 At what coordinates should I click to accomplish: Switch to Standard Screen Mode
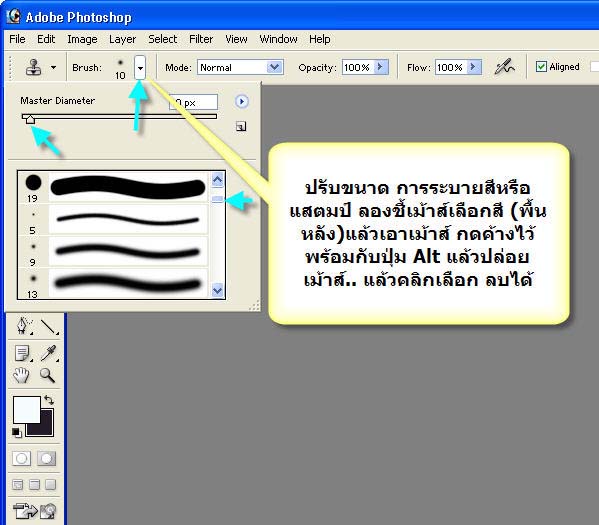click(x=18, y=485)
